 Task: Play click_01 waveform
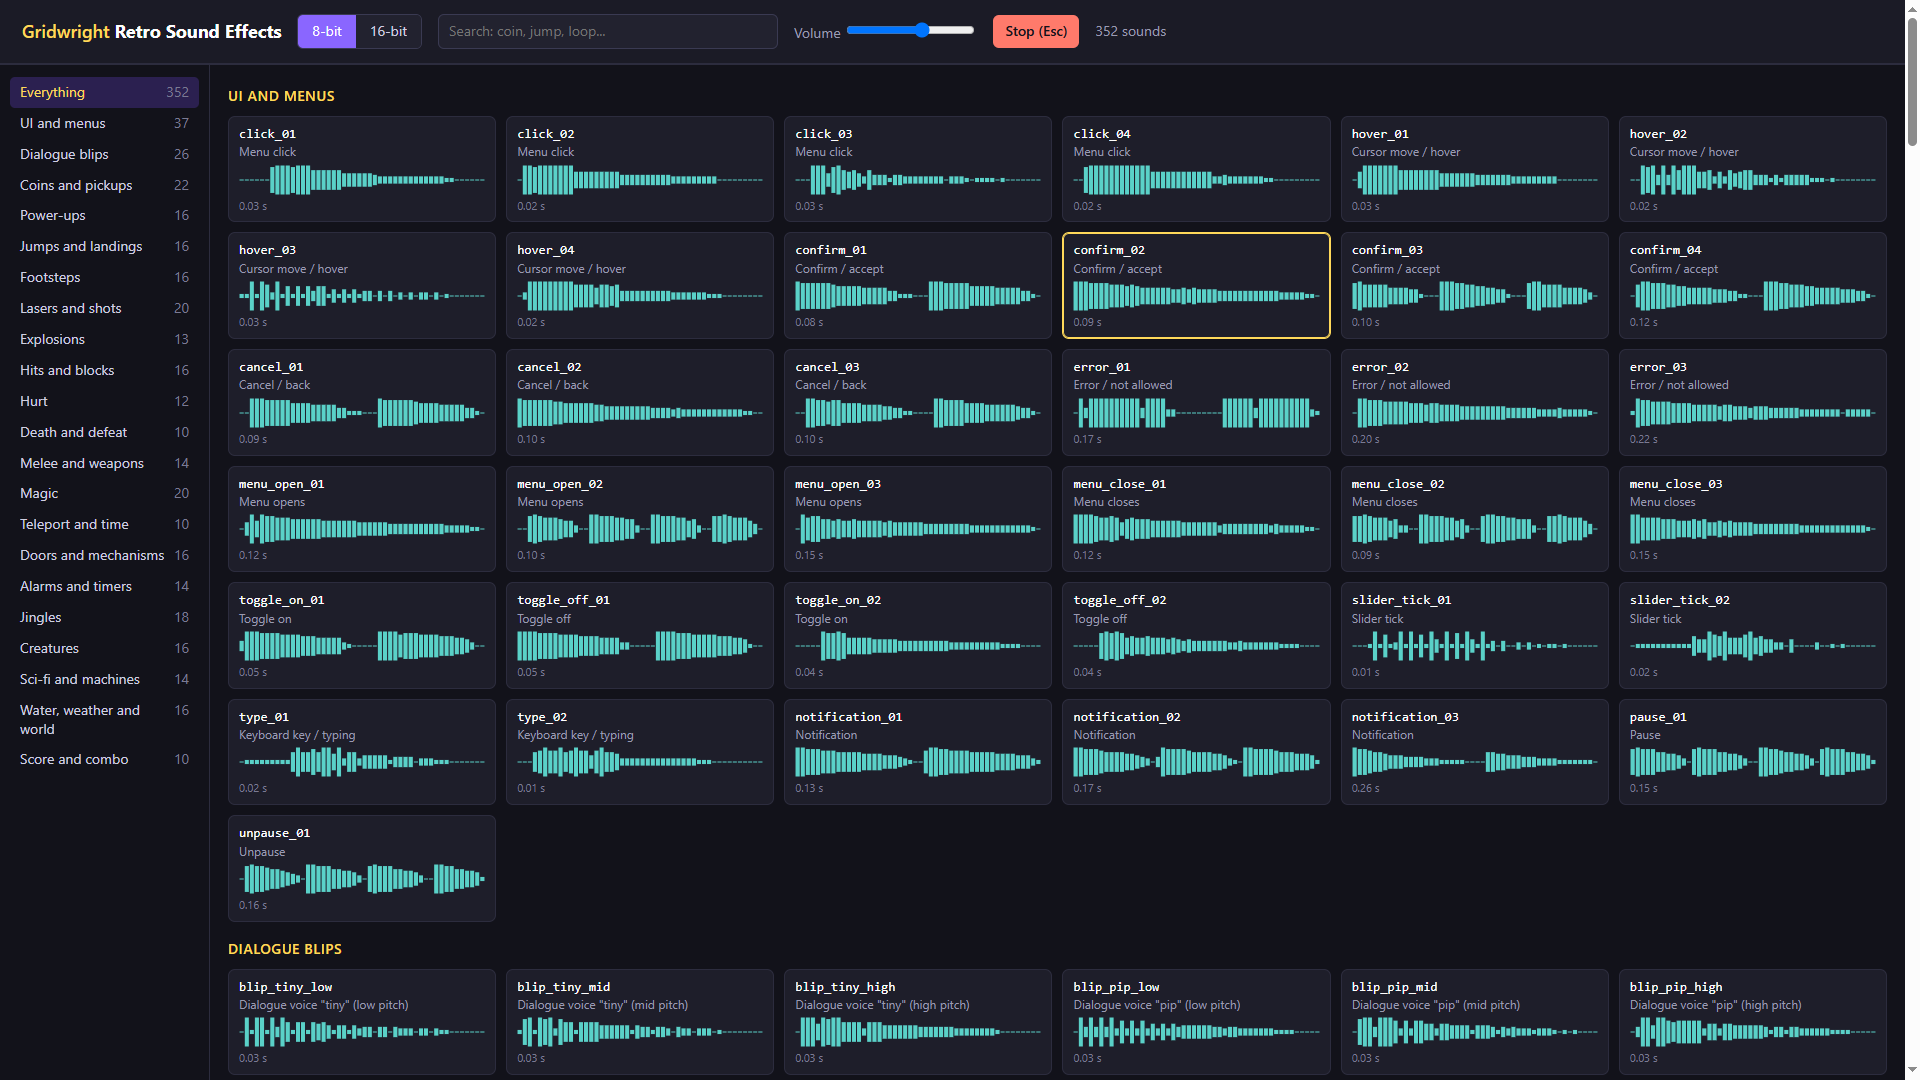pos(362,180)
